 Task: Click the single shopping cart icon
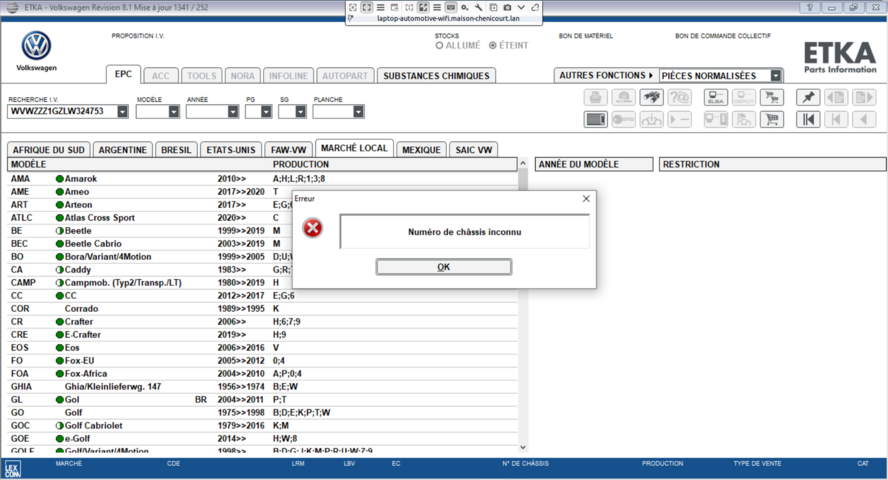[772, 119]
